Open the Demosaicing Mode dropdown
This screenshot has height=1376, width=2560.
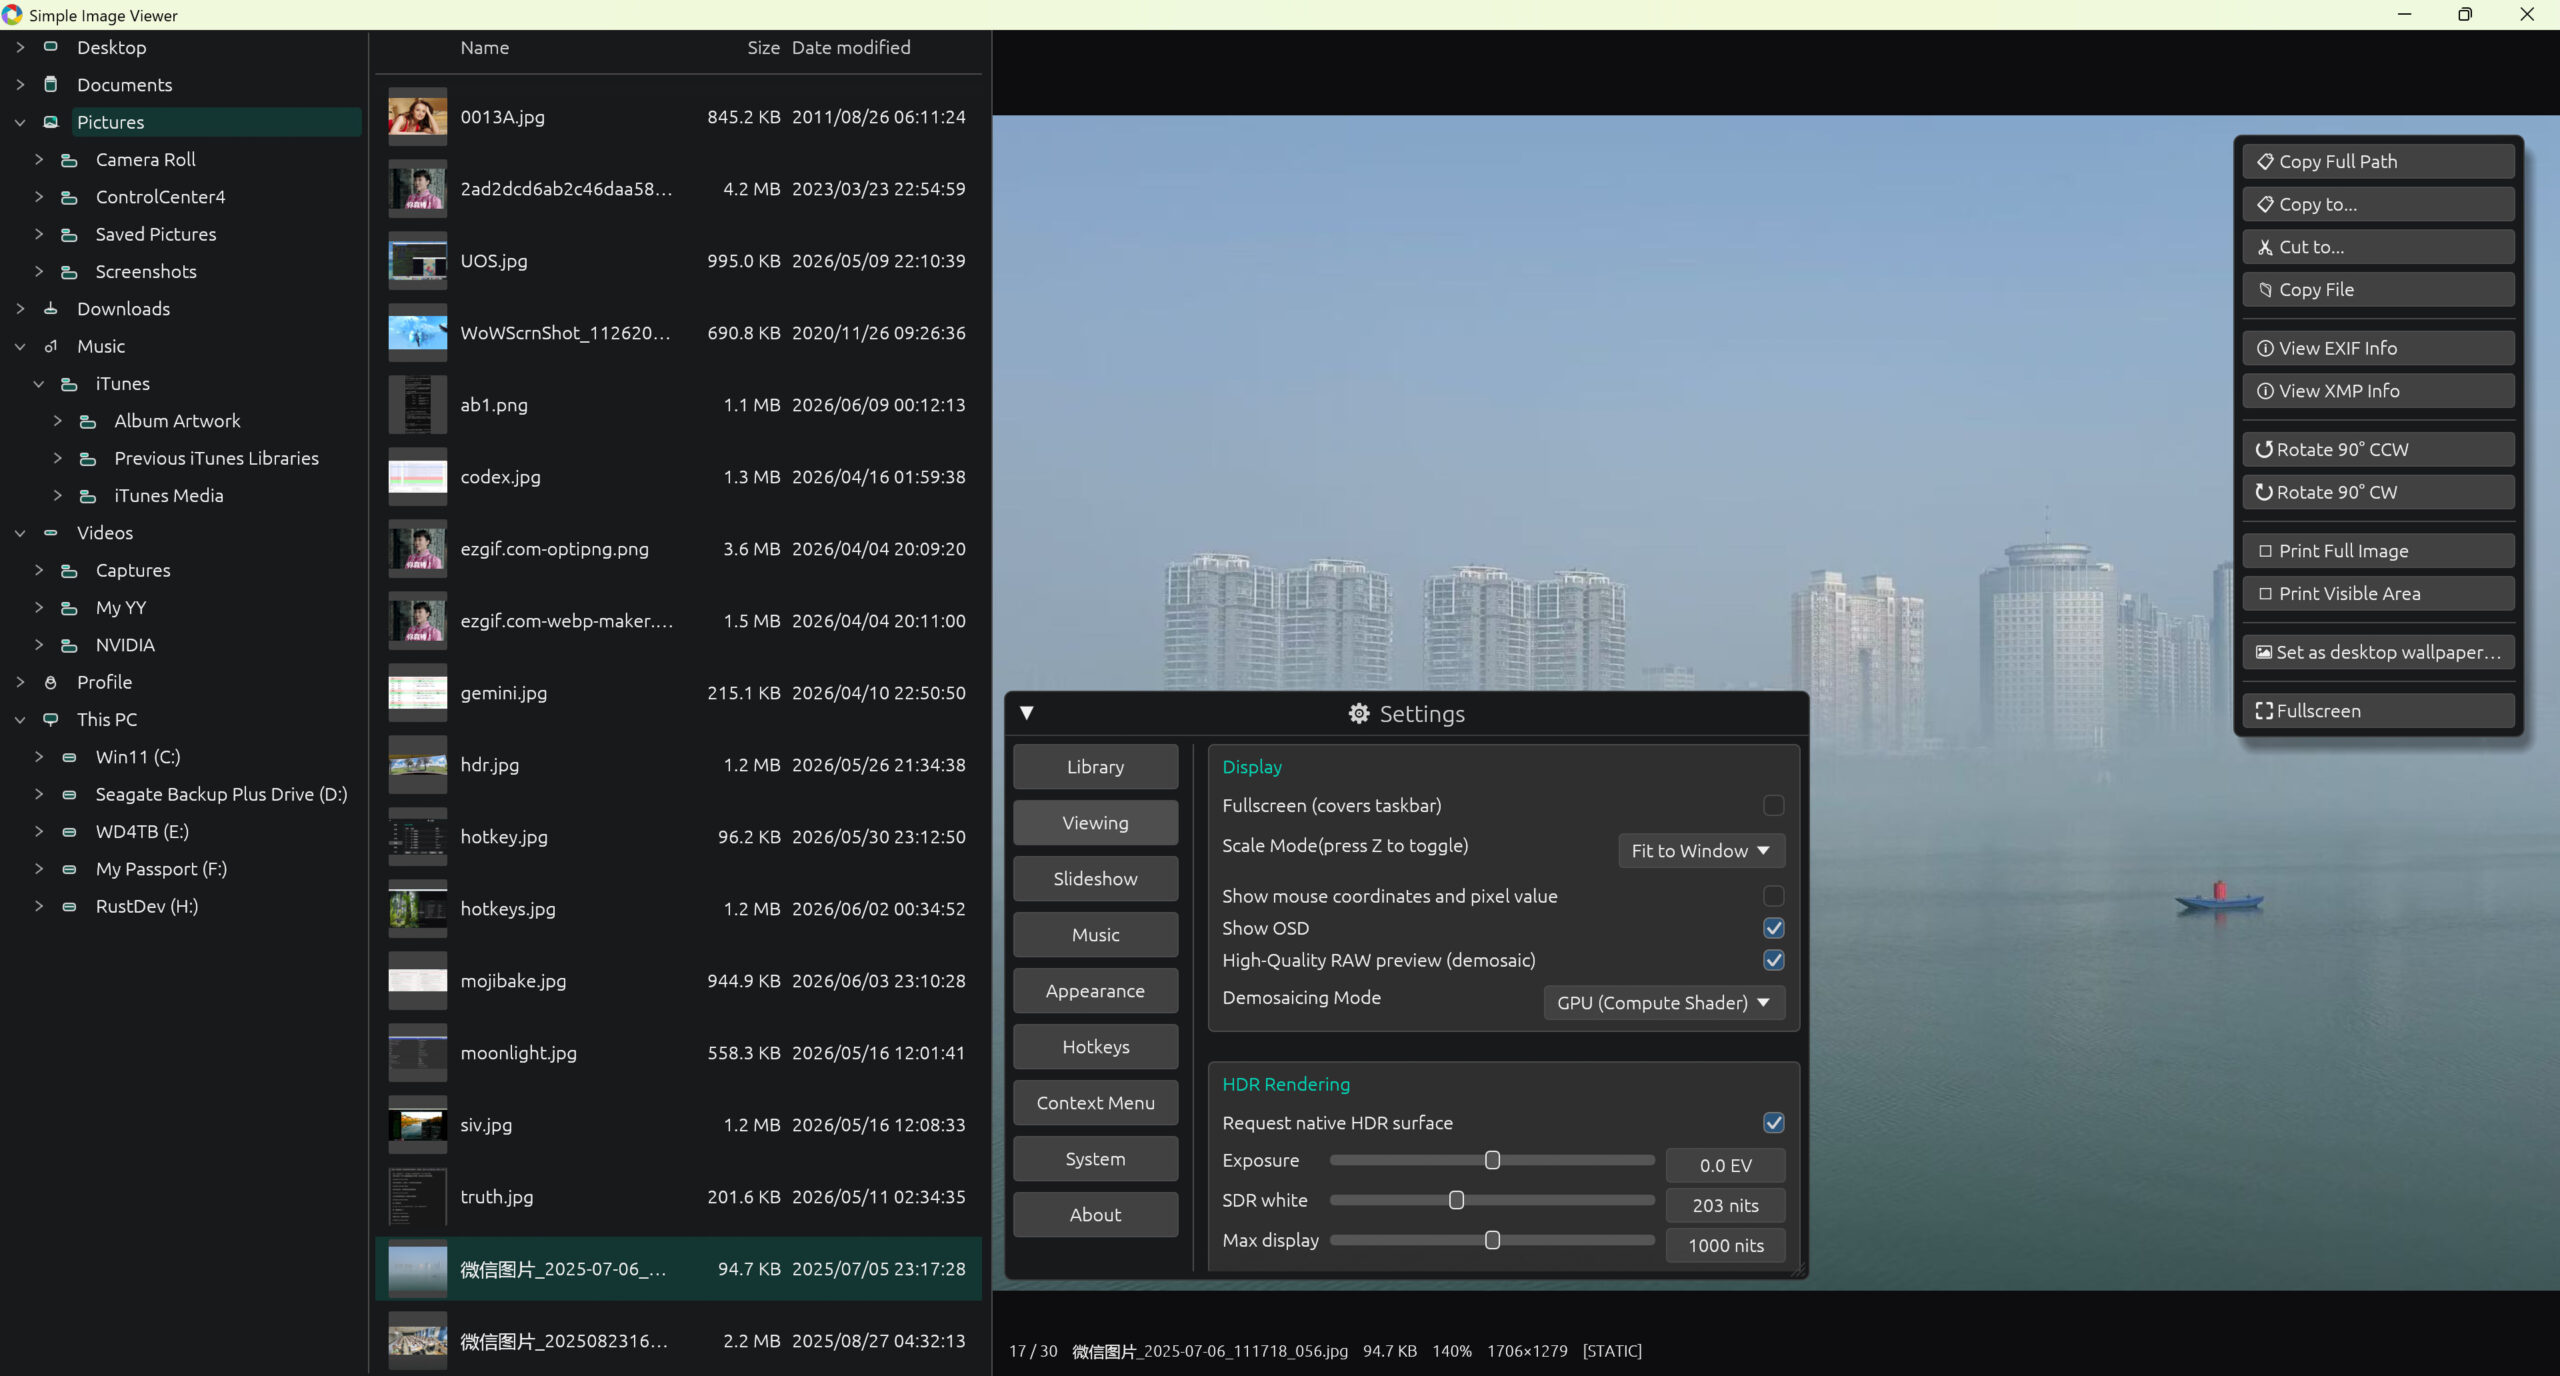coord(1664,1003)
